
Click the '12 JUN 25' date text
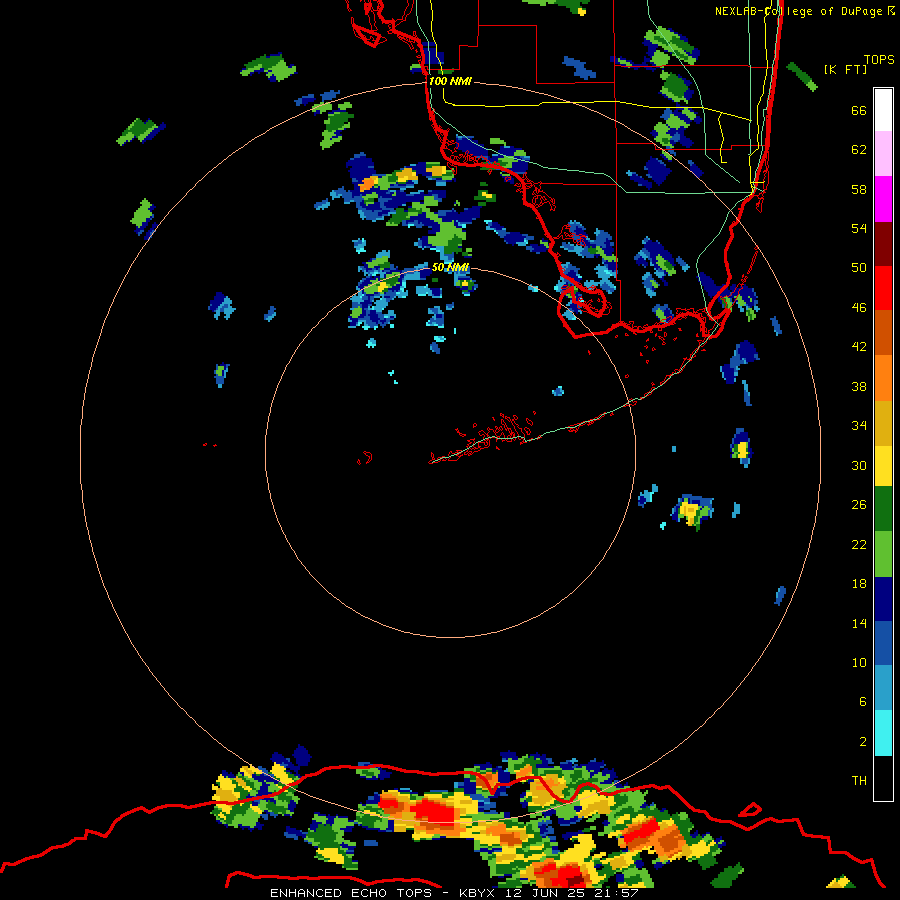[x=546, y=893]
